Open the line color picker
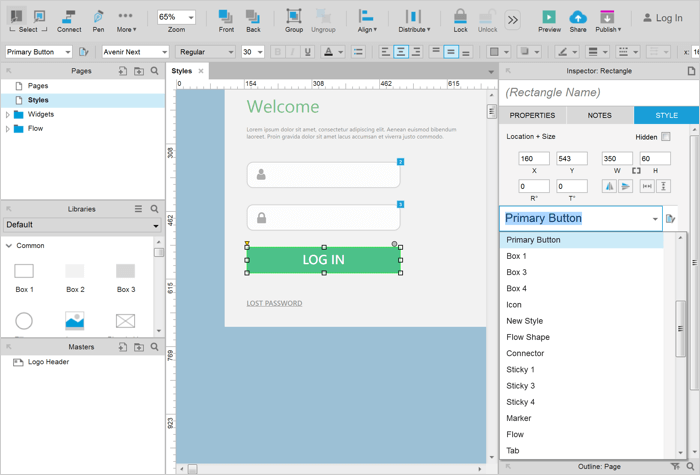This screenshot has height=475, width=700. 567,52
